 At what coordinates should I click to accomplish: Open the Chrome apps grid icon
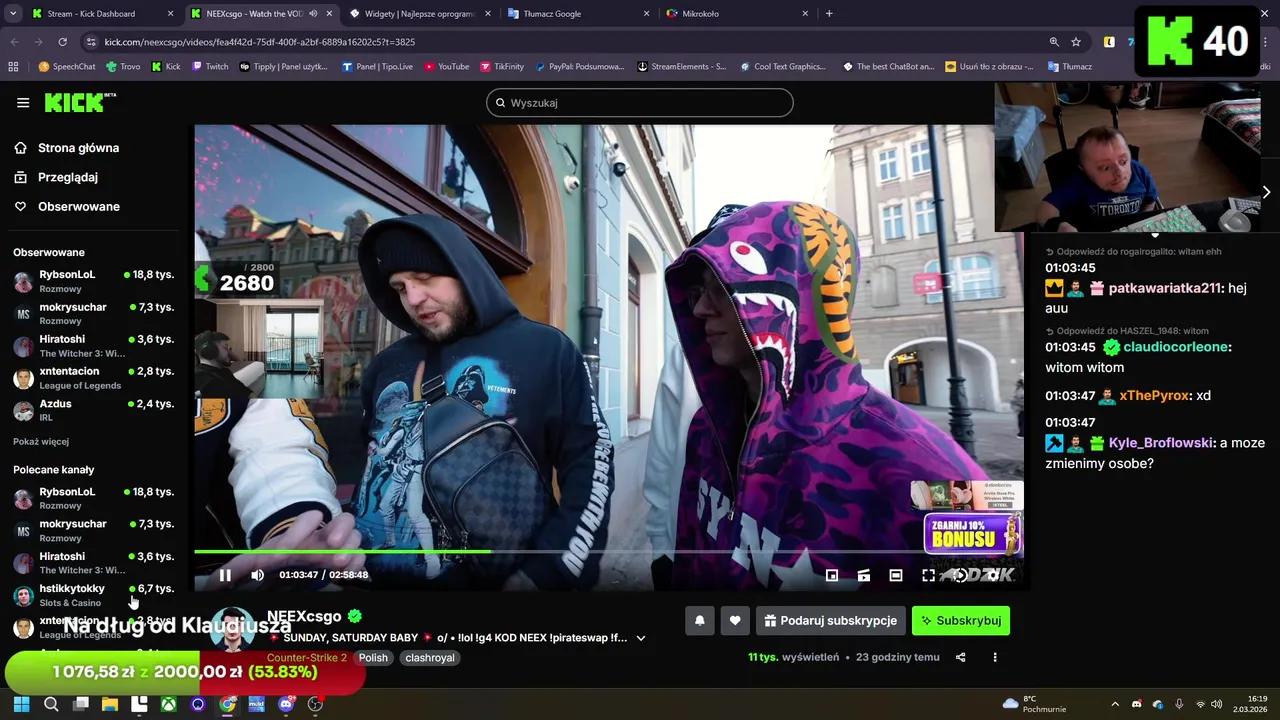(x=13, y=67)
